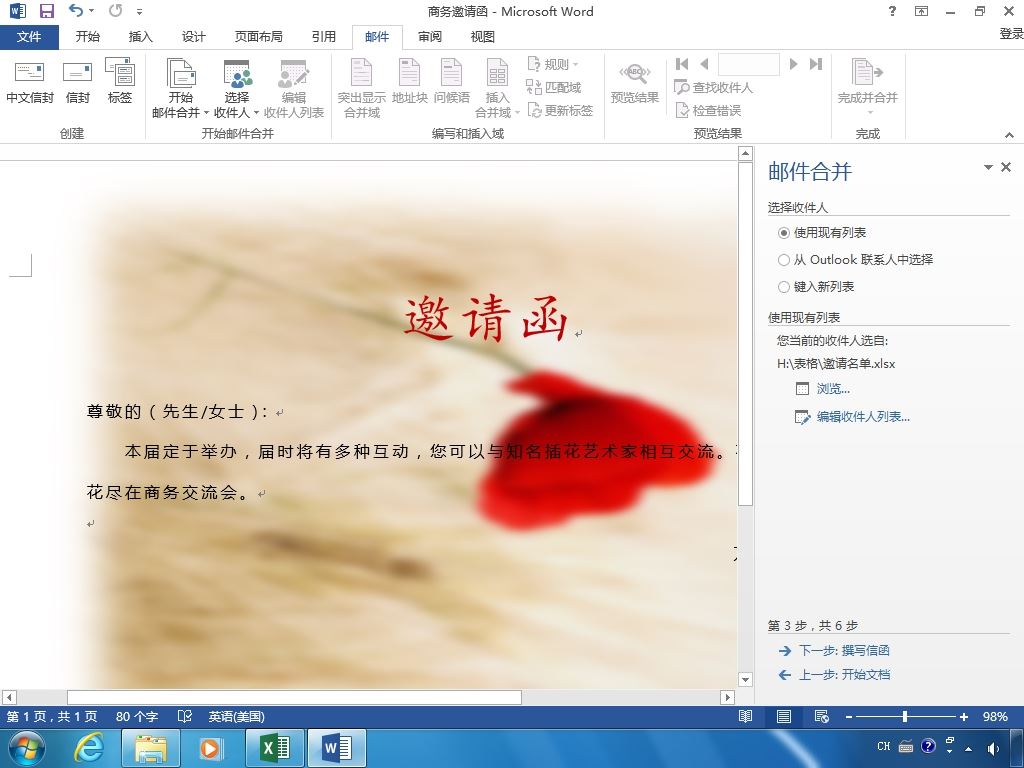This screenshot has height=768, width=1024.
Task: Open the 邮件合并 pane options dropdown
Action: pos(988,168)
